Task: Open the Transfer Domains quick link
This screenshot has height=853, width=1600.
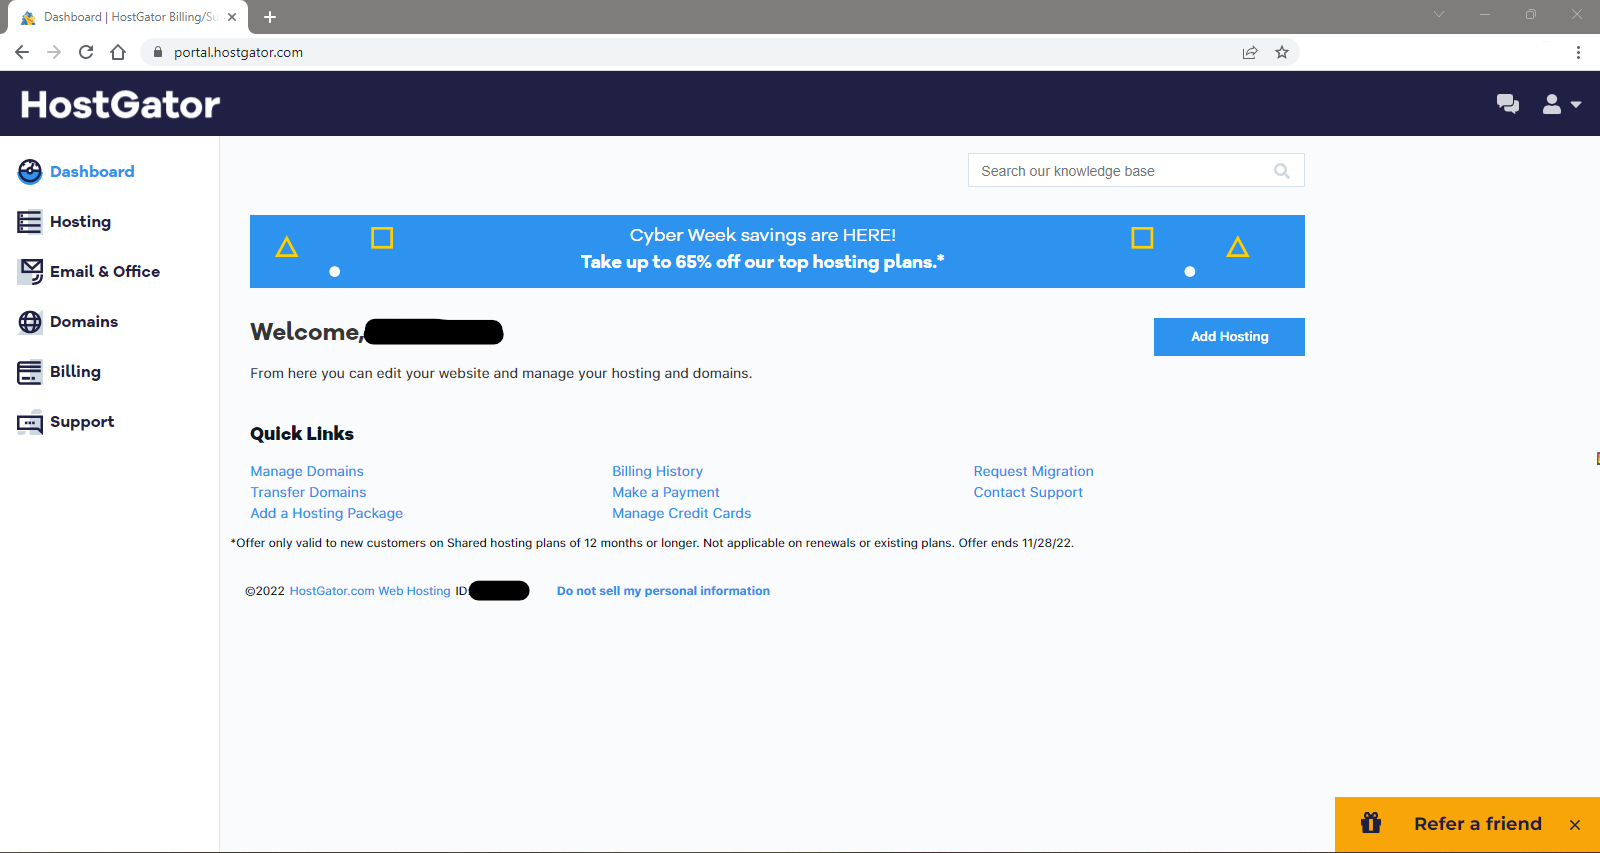Action: tap(308, 492)
